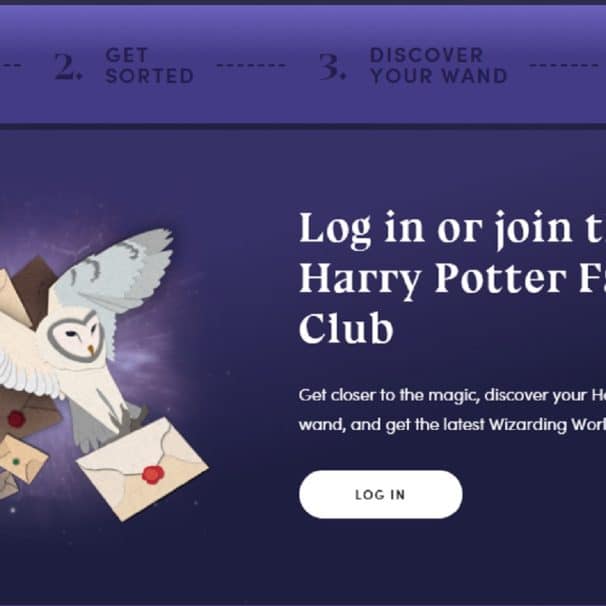The width and height of the screenshot is (606, 606).
Task: Click the grey envelope in the bottom-left corner
Action: [8, 486]
